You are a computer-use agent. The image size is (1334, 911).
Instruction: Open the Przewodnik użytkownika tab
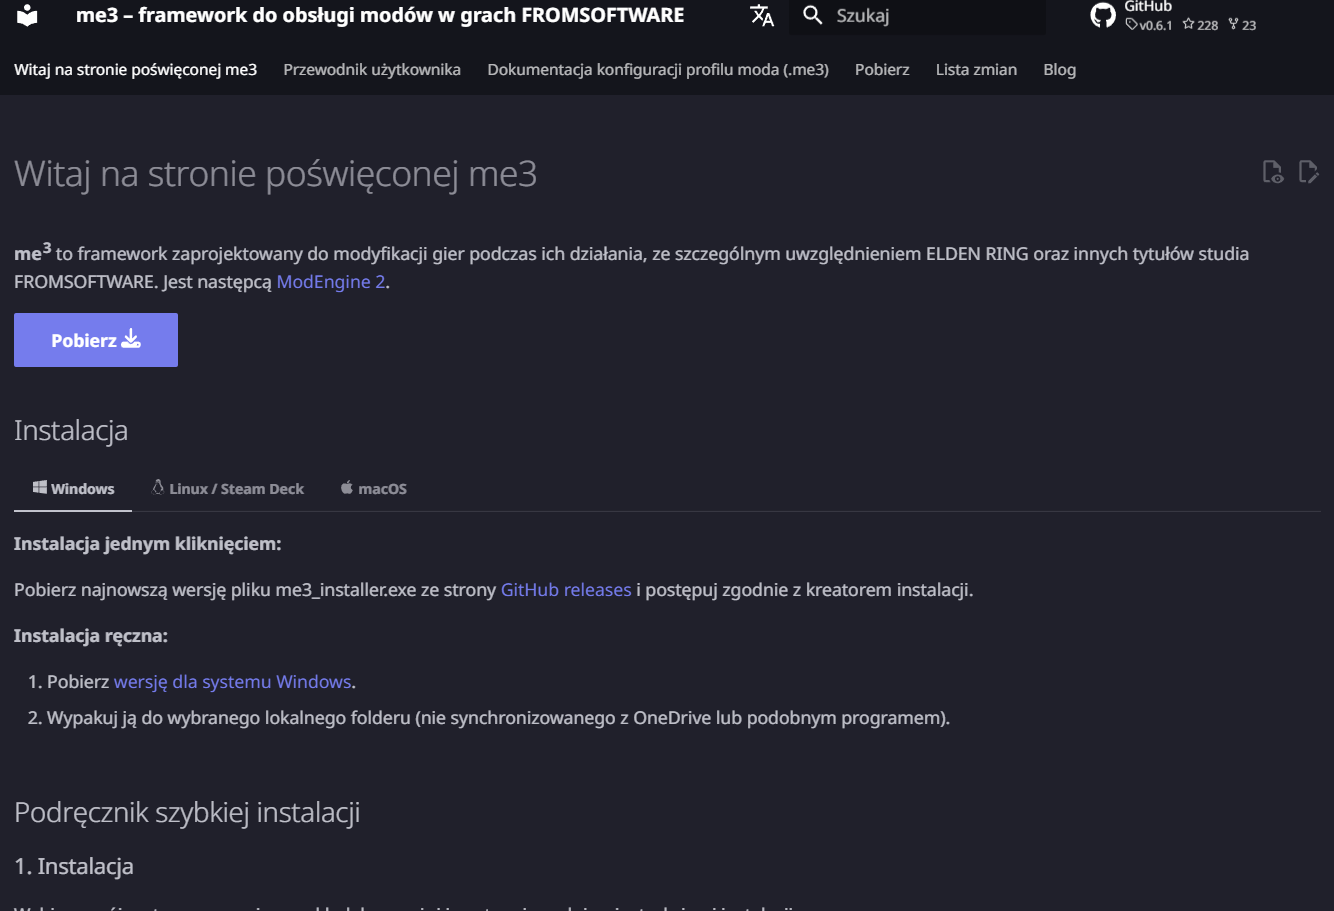372,69
